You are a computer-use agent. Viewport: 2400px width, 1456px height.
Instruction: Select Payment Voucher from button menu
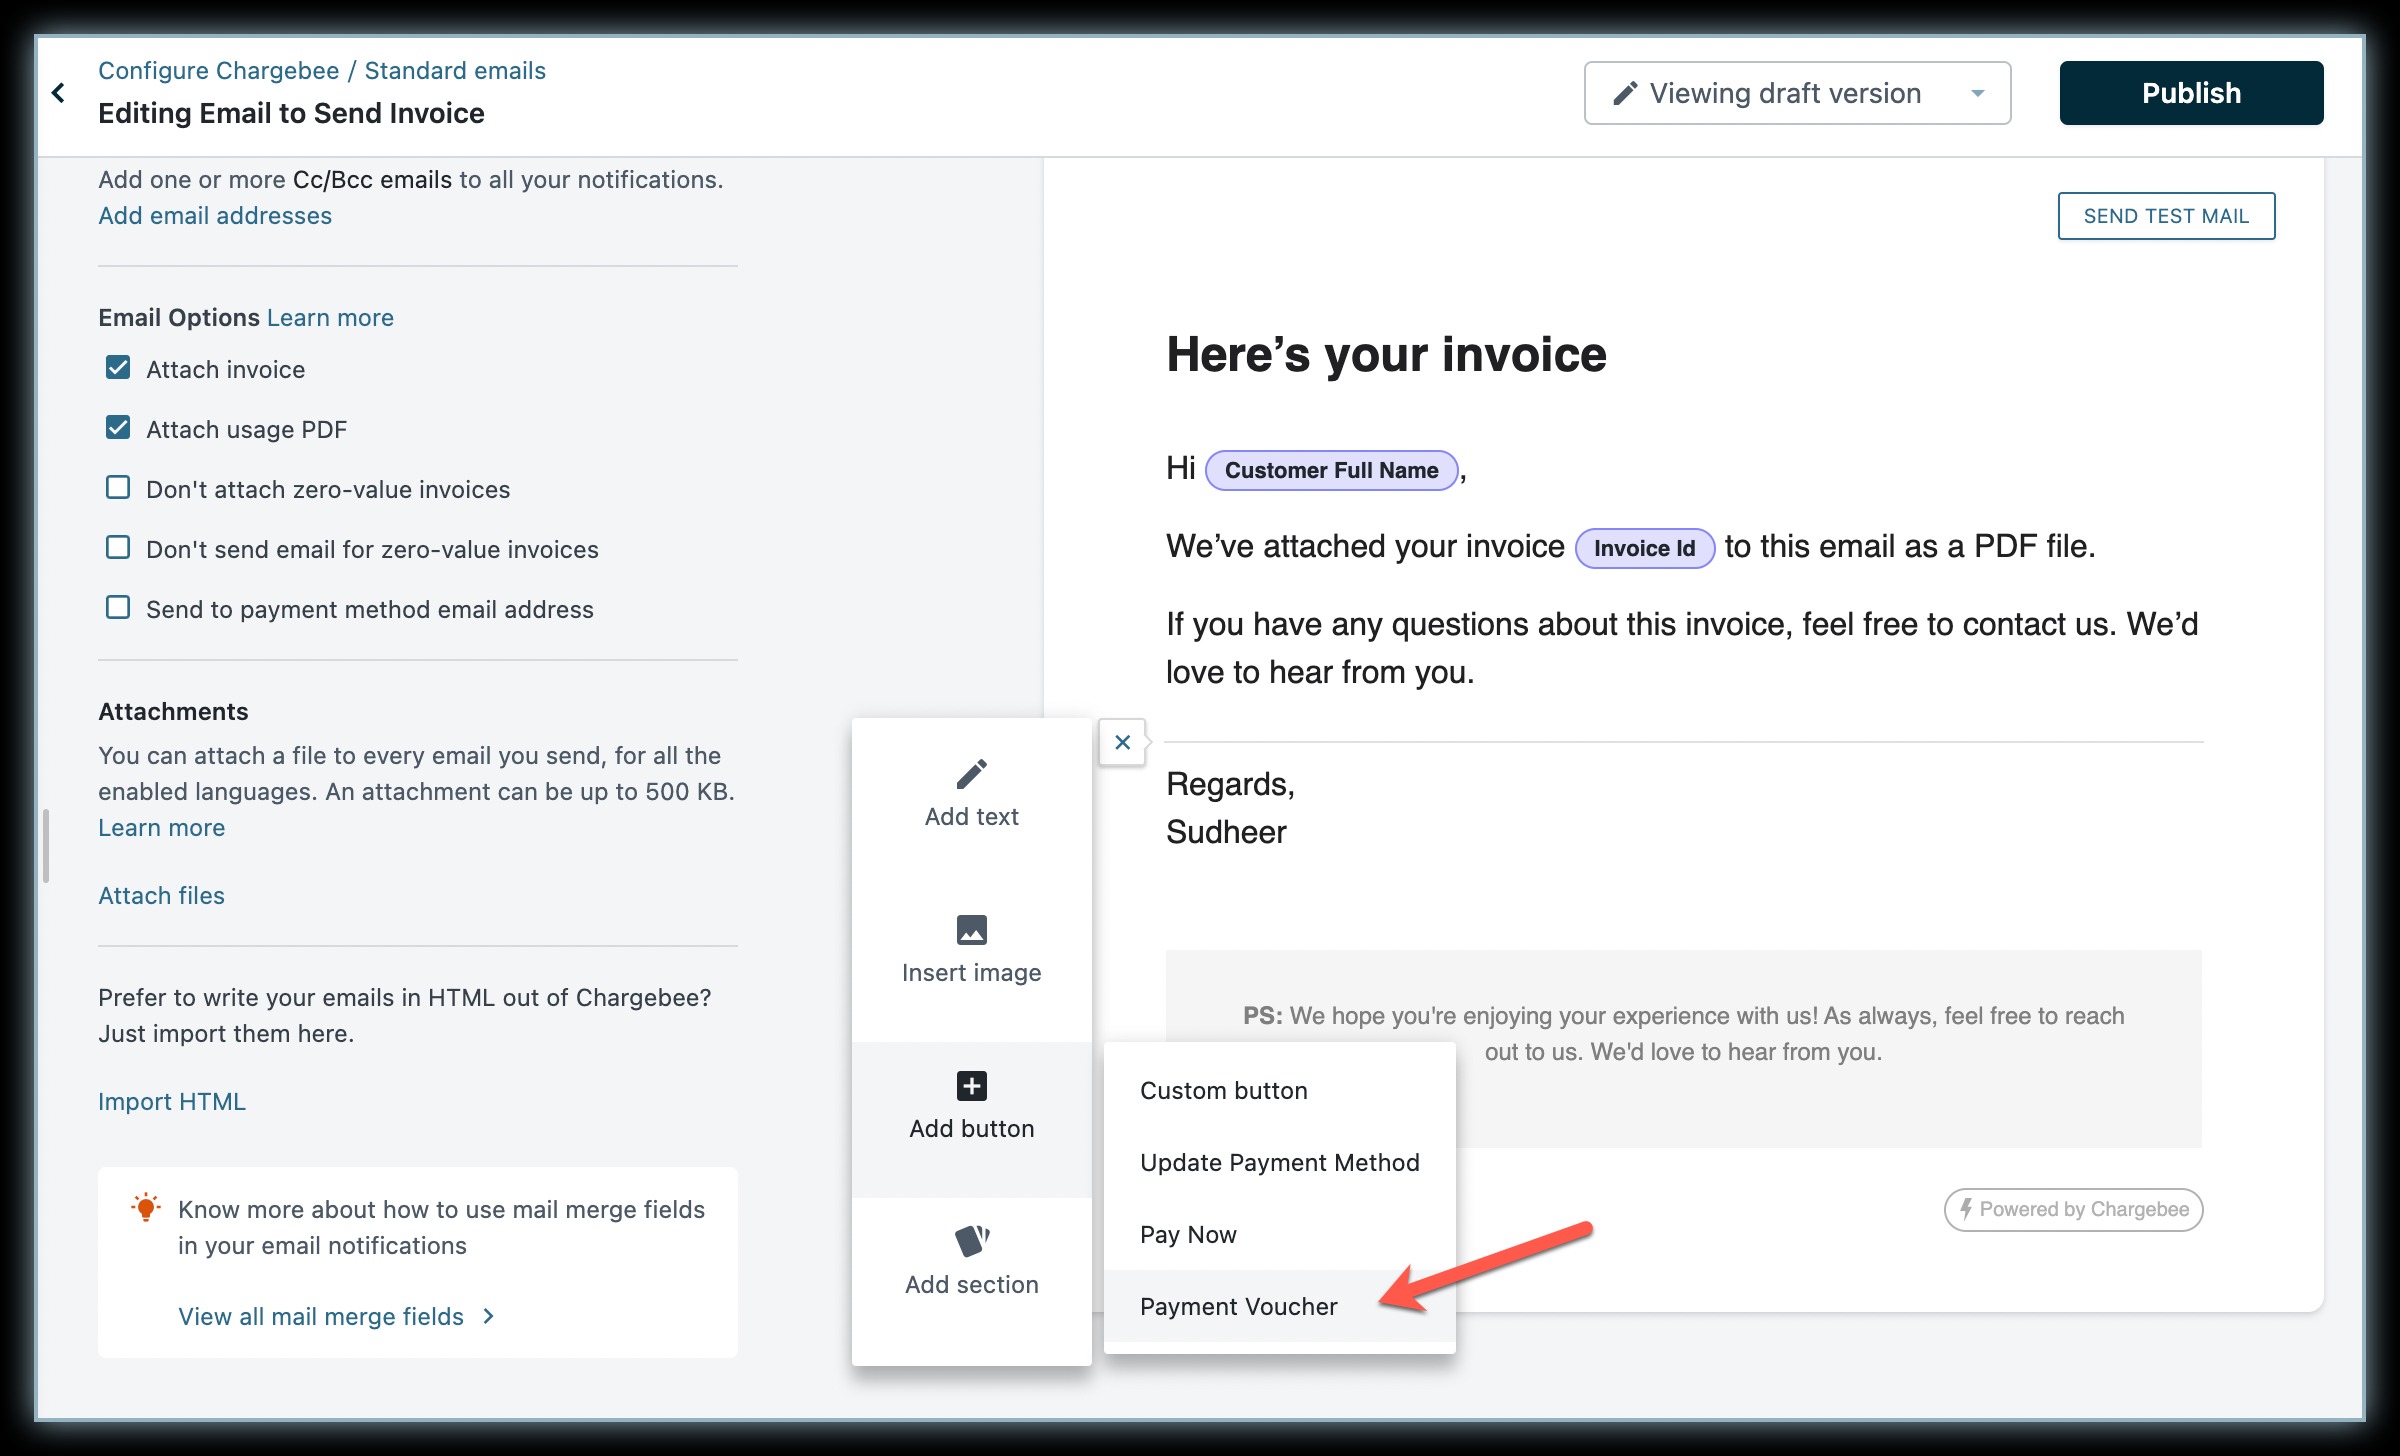click(x=1238, y=1306)
